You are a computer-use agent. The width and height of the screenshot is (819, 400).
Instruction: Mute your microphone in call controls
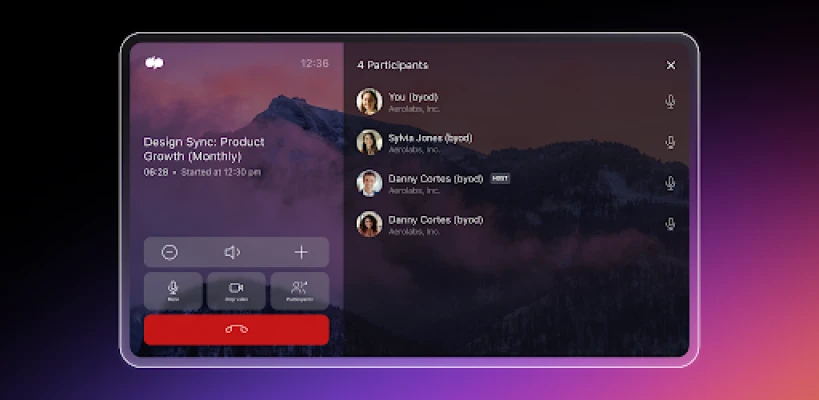[173, 290]
